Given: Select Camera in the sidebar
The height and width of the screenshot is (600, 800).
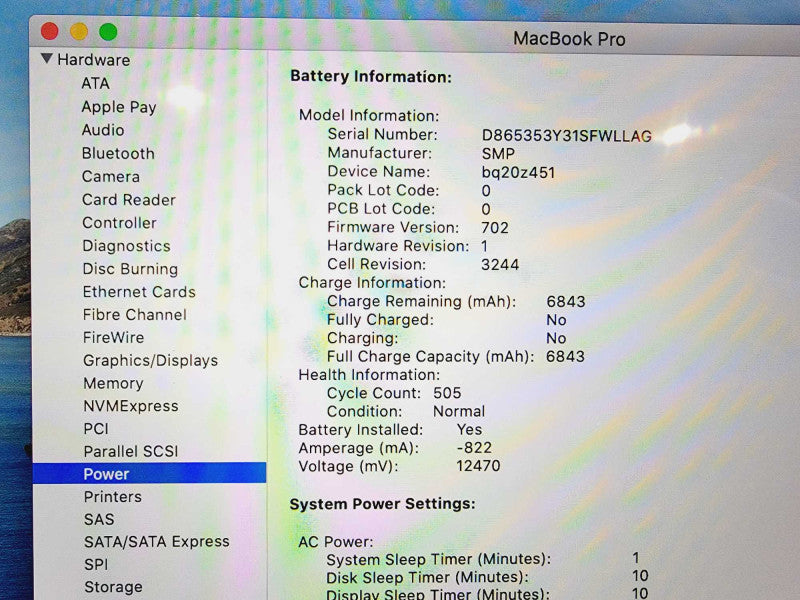Looking at the screenshot, I should [x=111, y=177].
